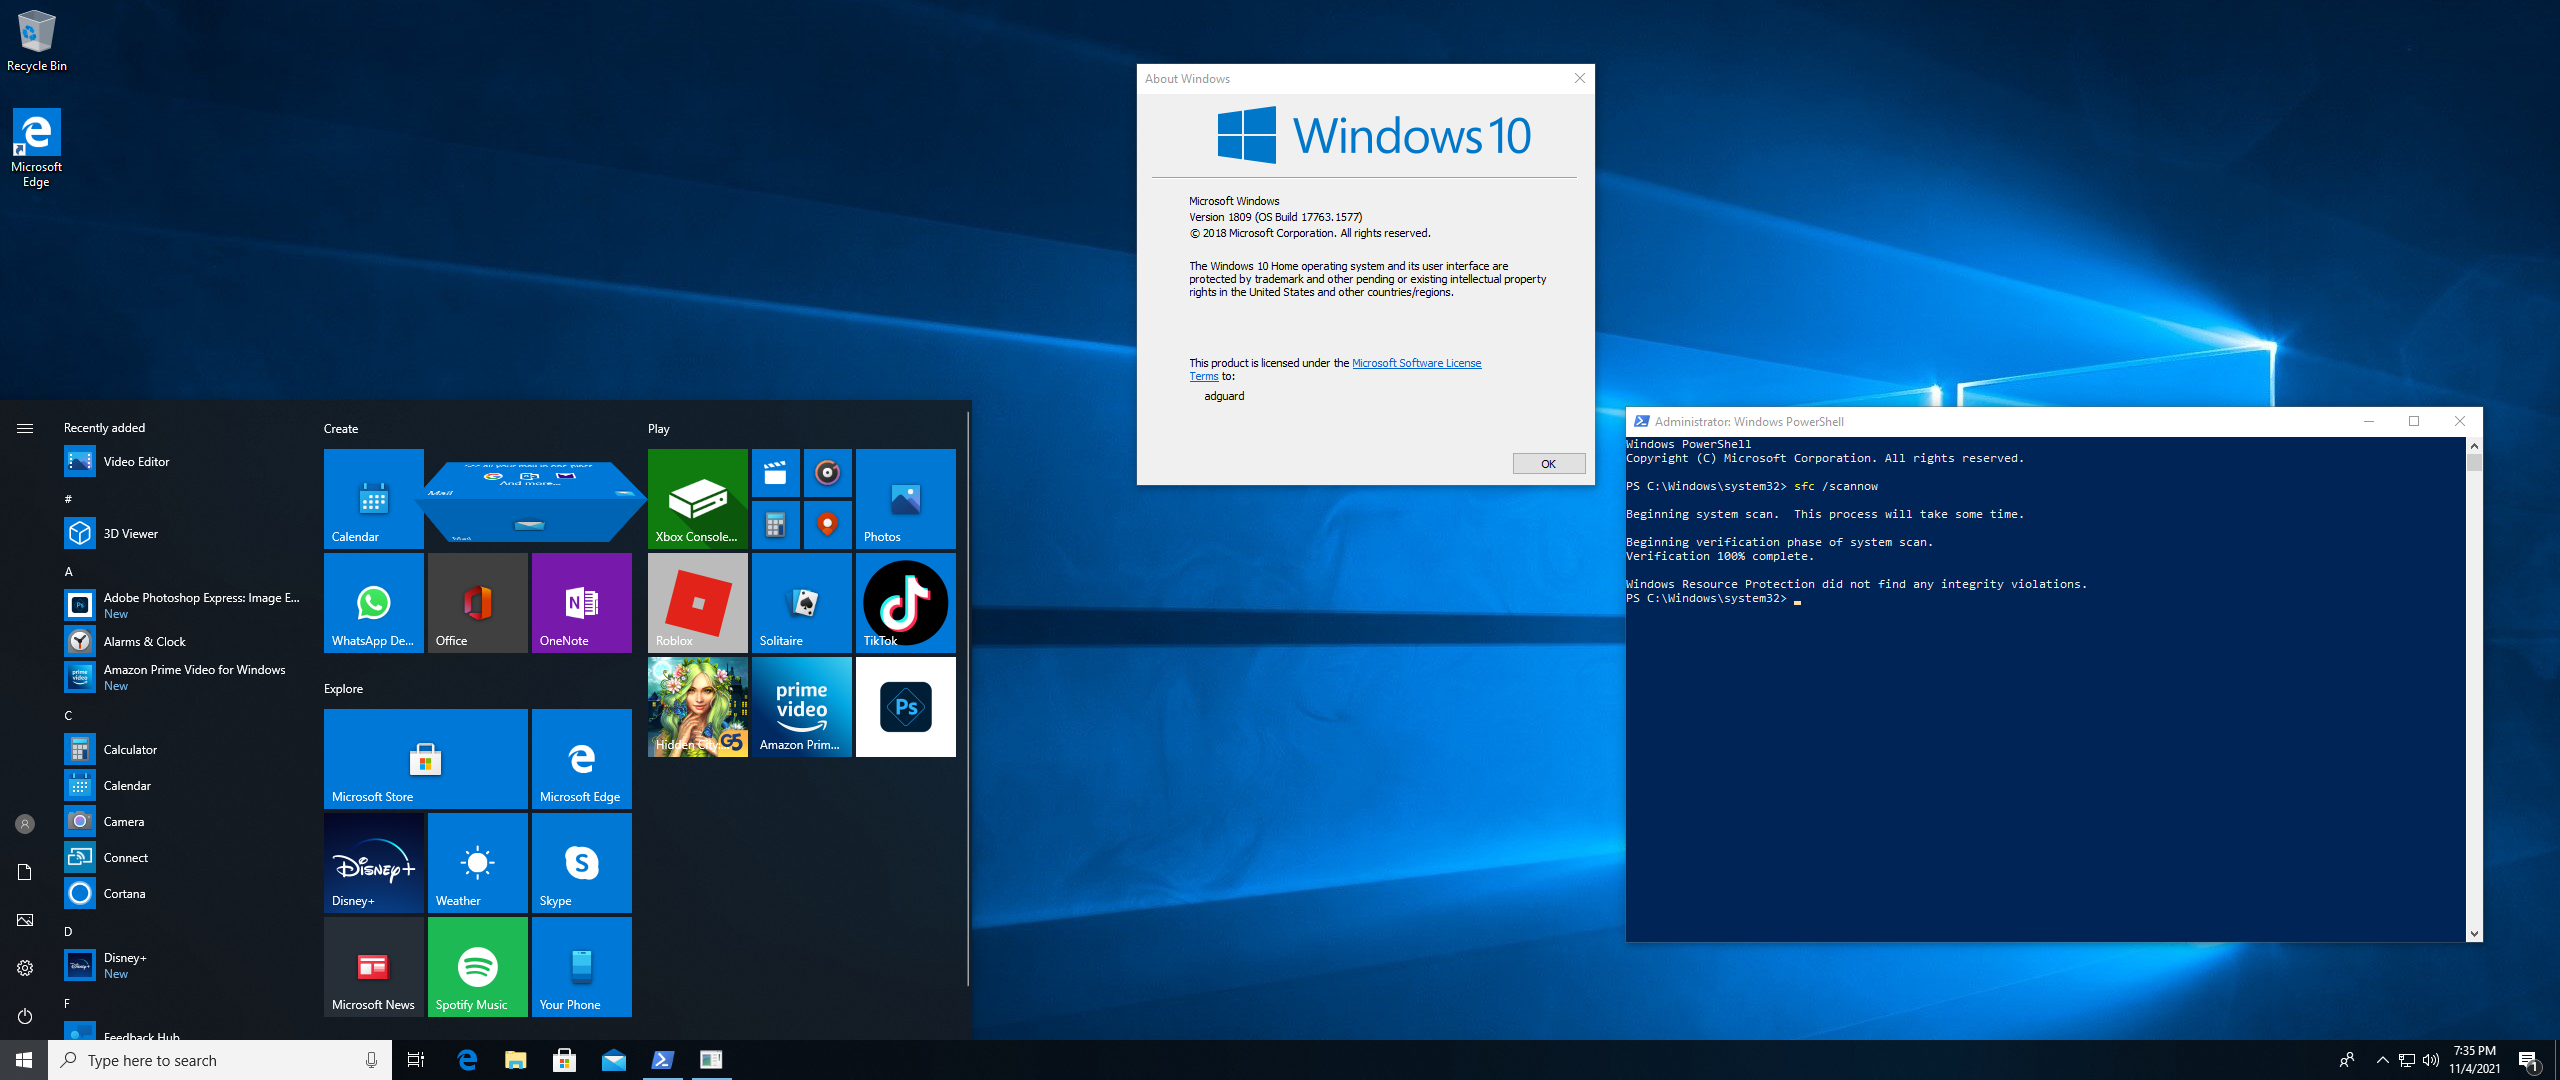Viewport: 2560px width, 1080px height.
Task: Click the Create group header
Action: click(341, 428)
